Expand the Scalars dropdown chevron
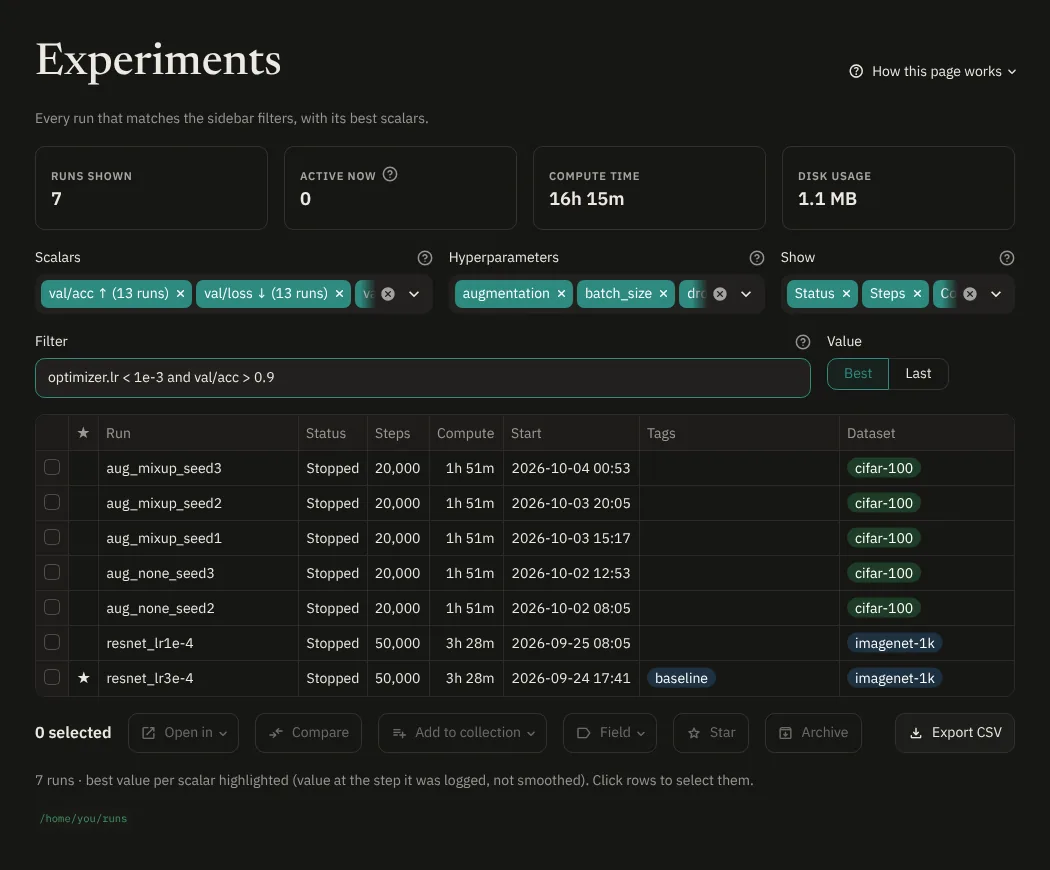 click(414, 294)
